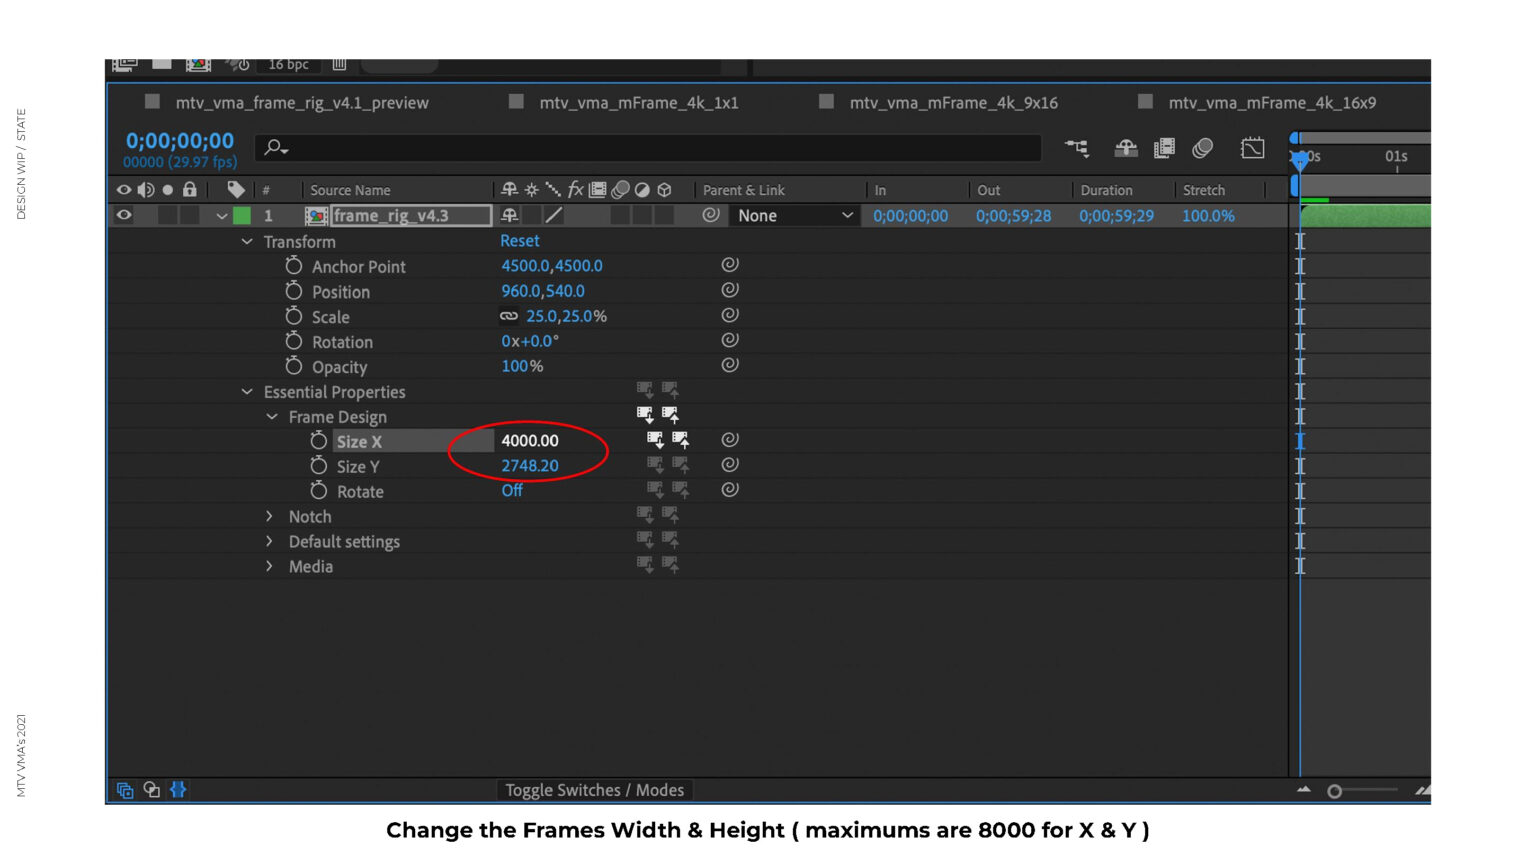Viewport: 1536px width, 864px height.
Task: Toggle the layer quality slash switch
Action: [x=553, y=215]
